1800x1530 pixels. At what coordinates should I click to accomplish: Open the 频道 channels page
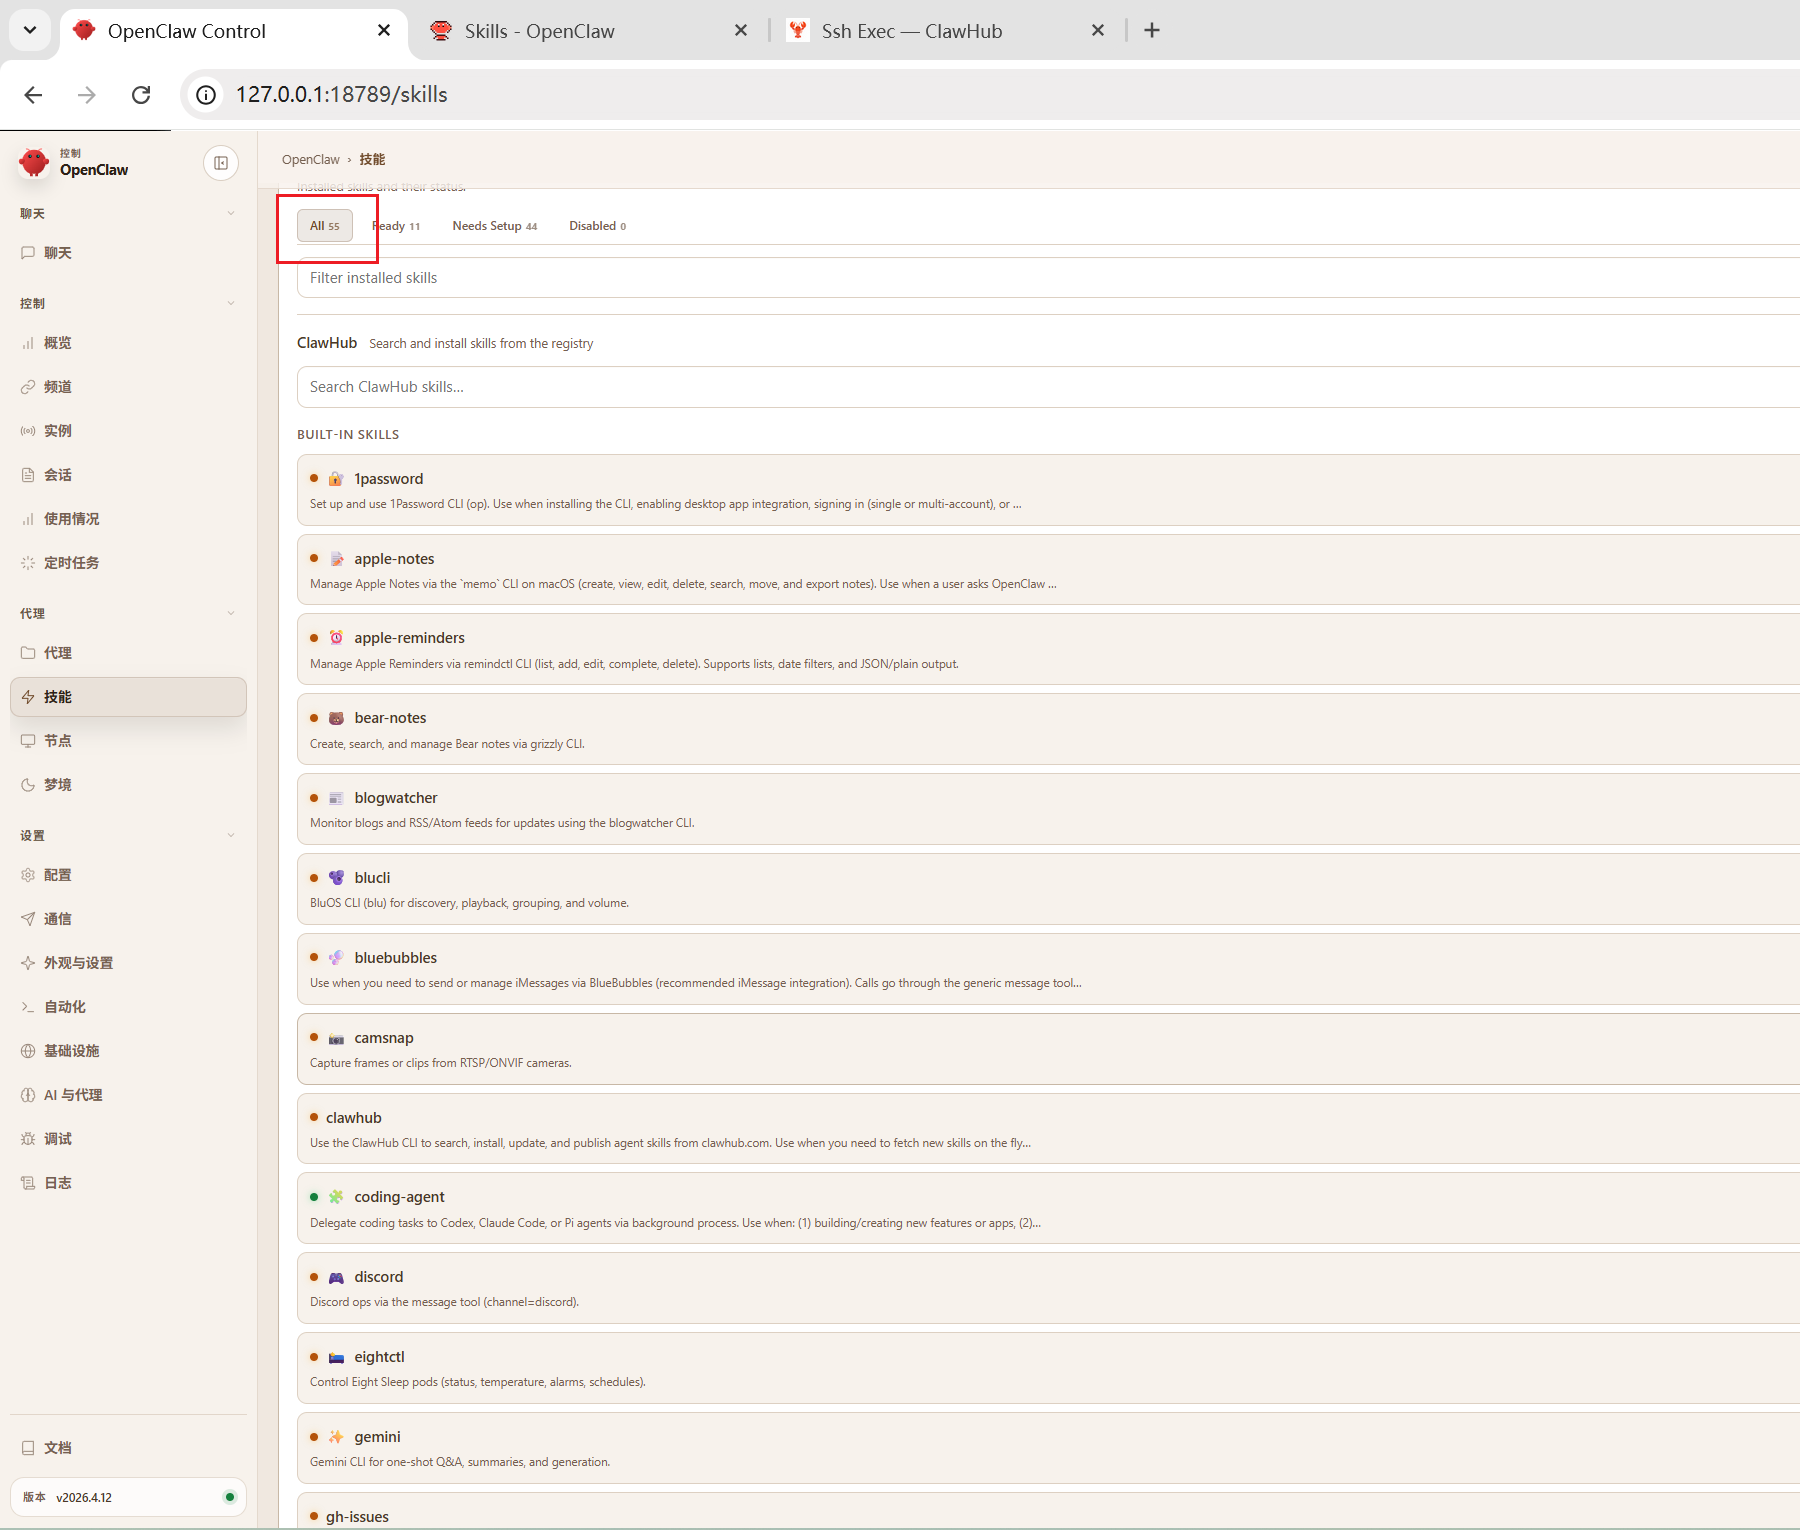128,387
